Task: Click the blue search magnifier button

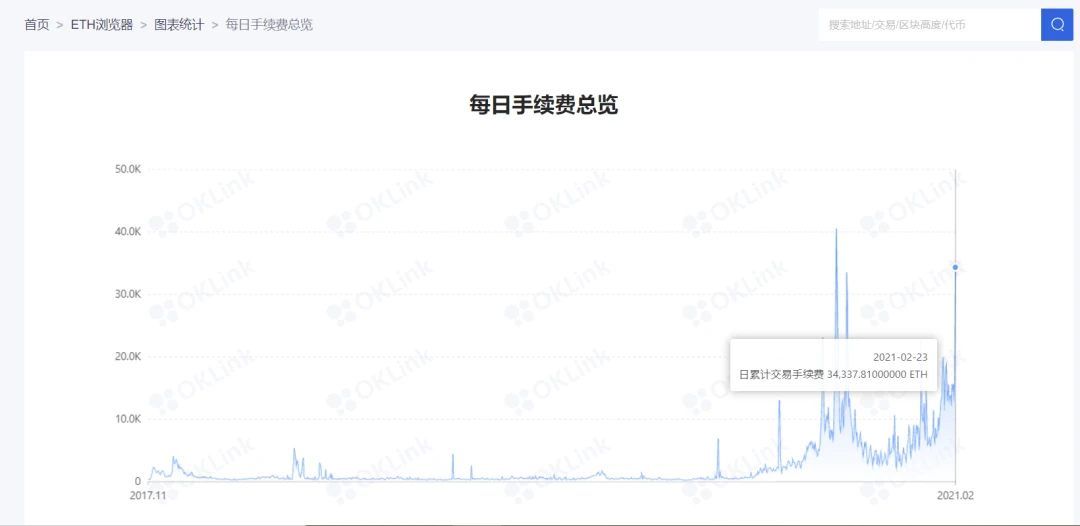Action: (1057, 25)
